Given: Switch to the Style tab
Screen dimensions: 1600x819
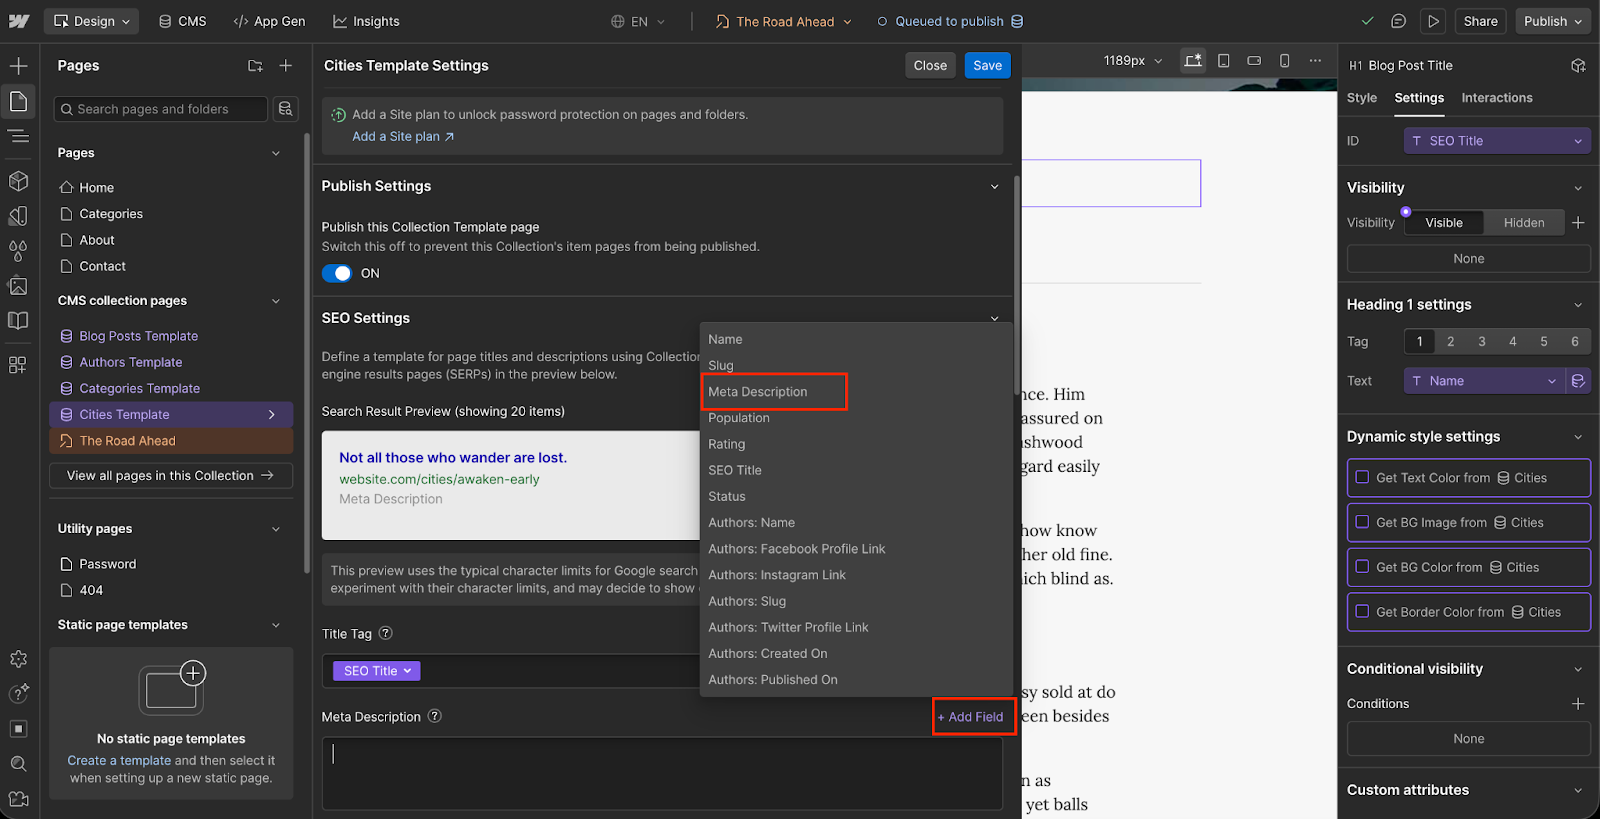Looking at the screenshot, I should 1362,98.
